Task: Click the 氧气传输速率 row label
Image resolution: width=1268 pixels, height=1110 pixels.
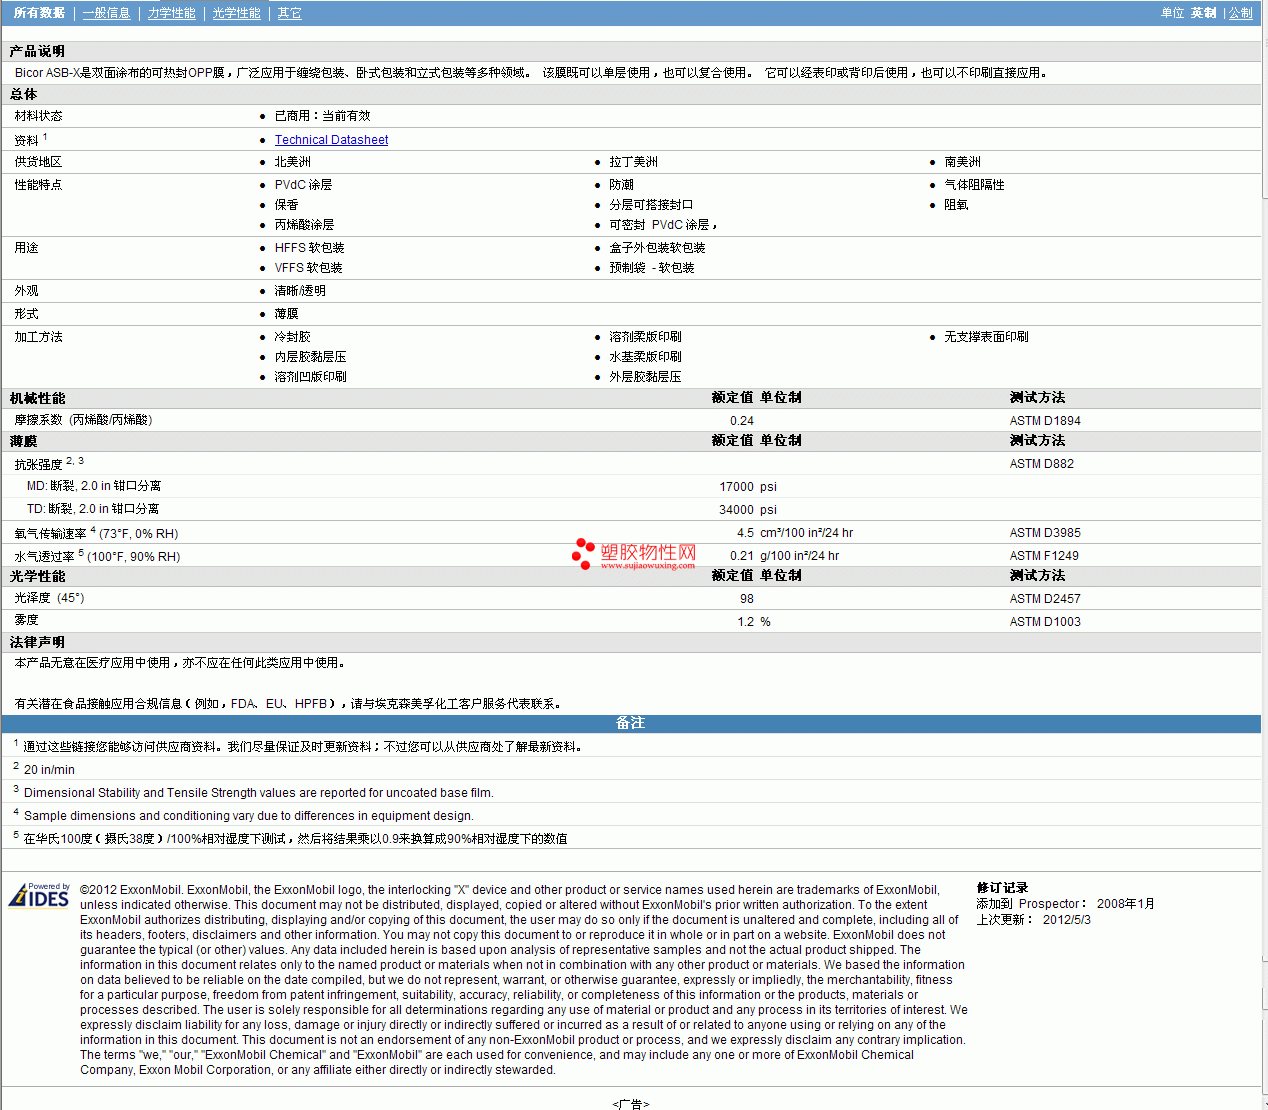Action: point(96,533)
